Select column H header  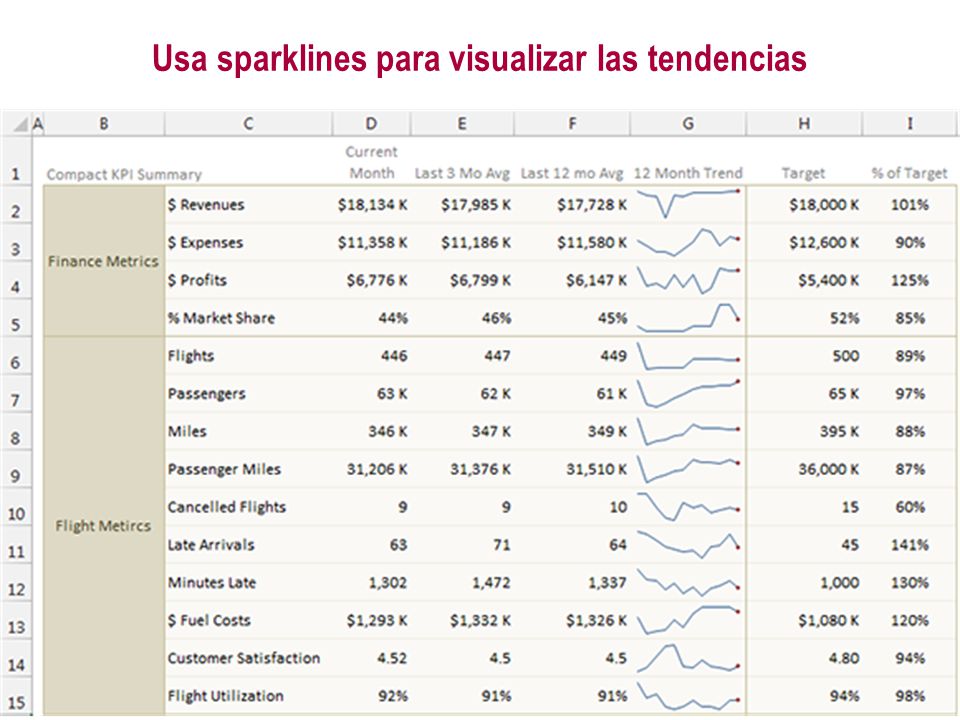click(x=804, y=124)
